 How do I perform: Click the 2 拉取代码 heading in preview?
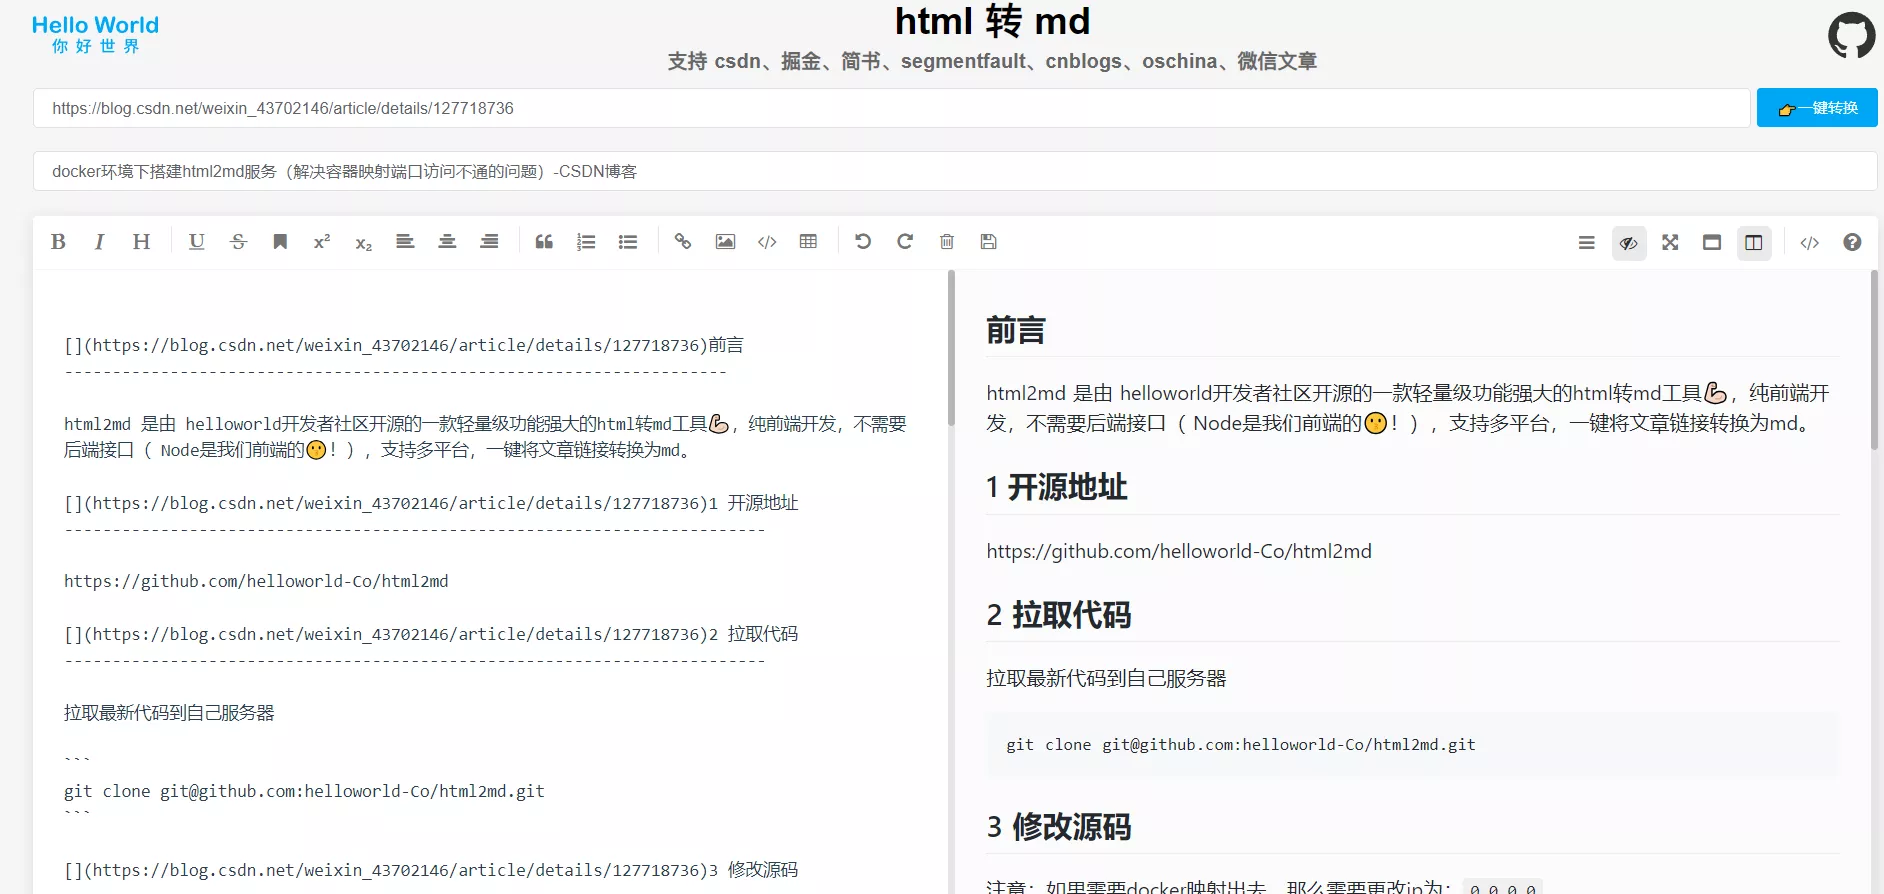pyautogui.click(x=1058, y=614)
